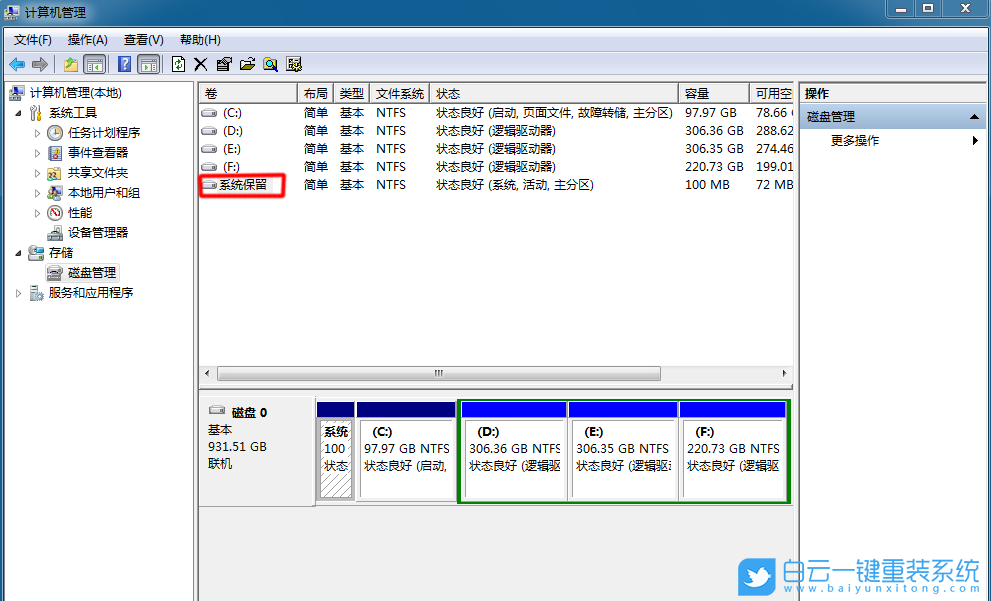The height and width of the screenshot is (601, 991).
Task: Open the 操作(A) menu
Action: pyautogui.click(x=88, y=39)
